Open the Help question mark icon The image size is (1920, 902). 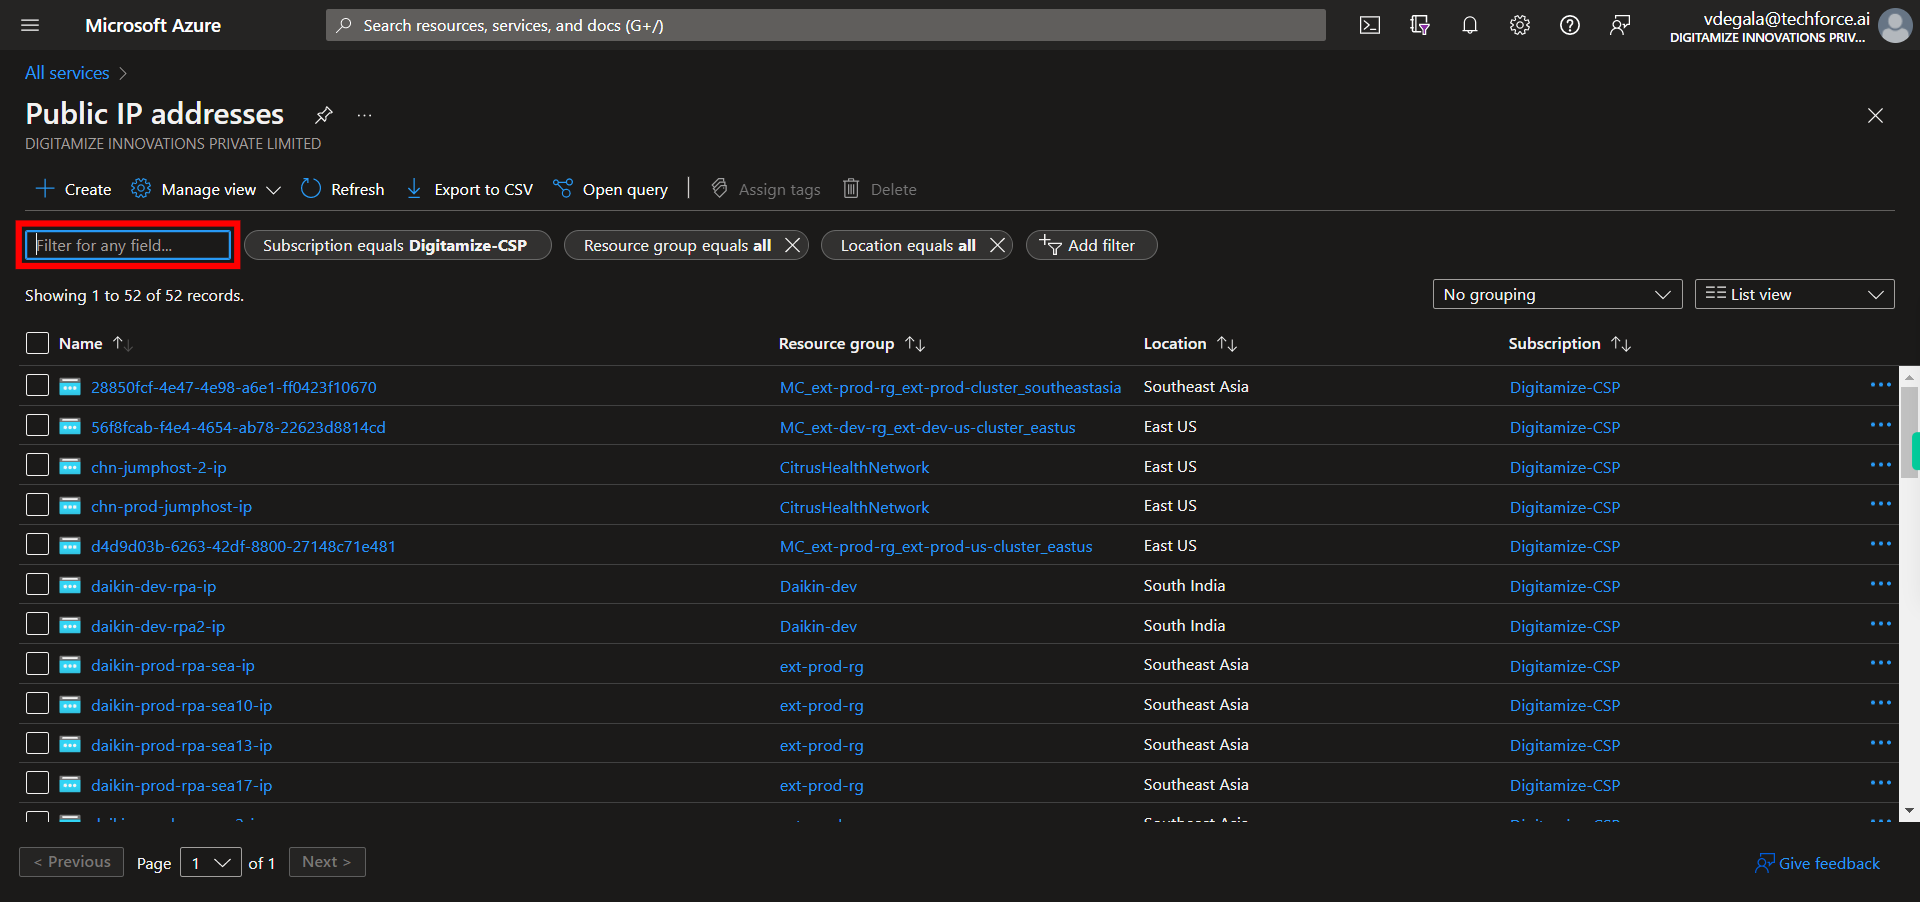click(x=1570, y=25)
